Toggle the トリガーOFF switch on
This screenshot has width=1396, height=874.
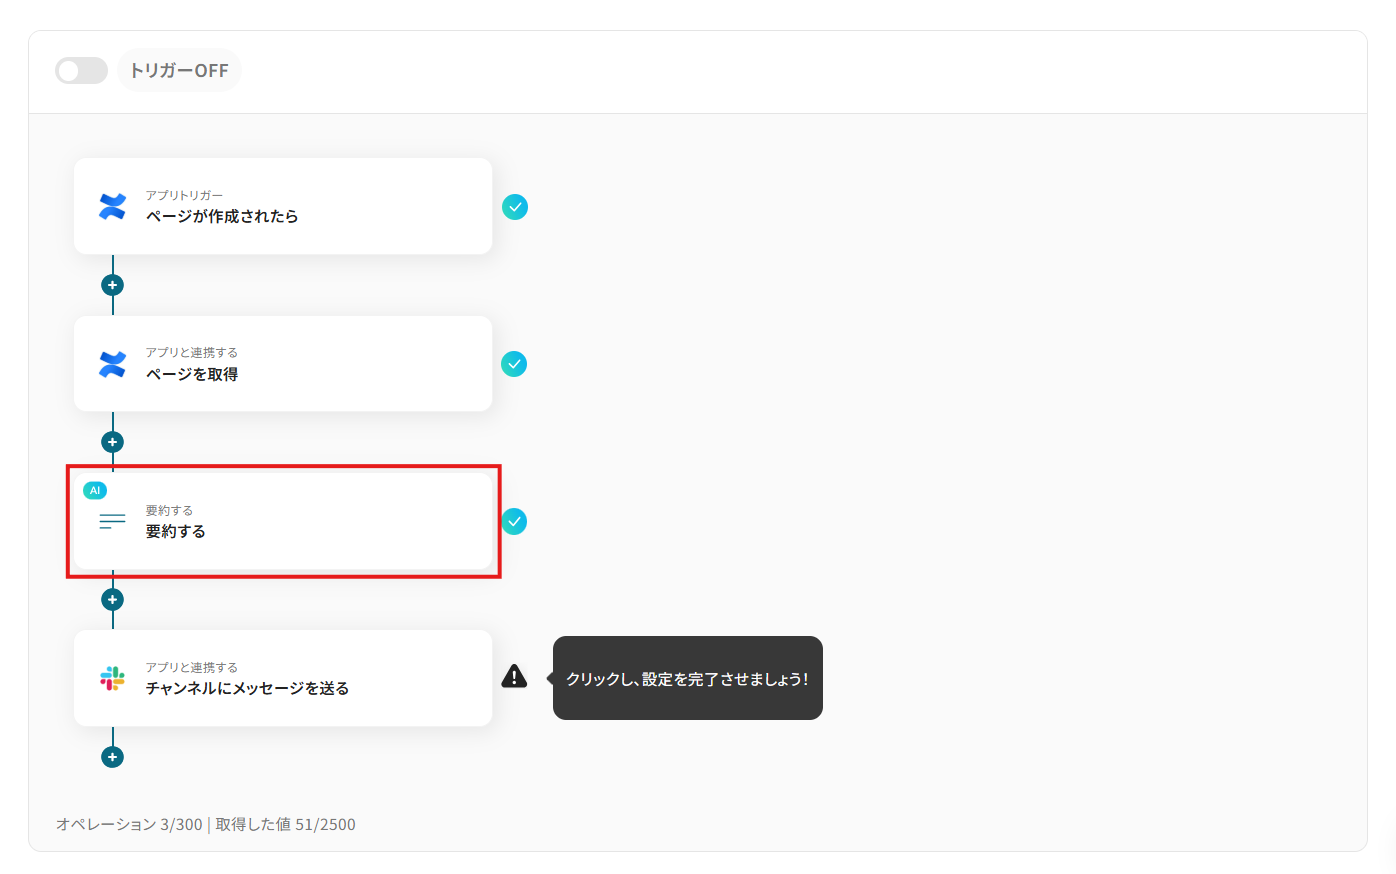81,70
